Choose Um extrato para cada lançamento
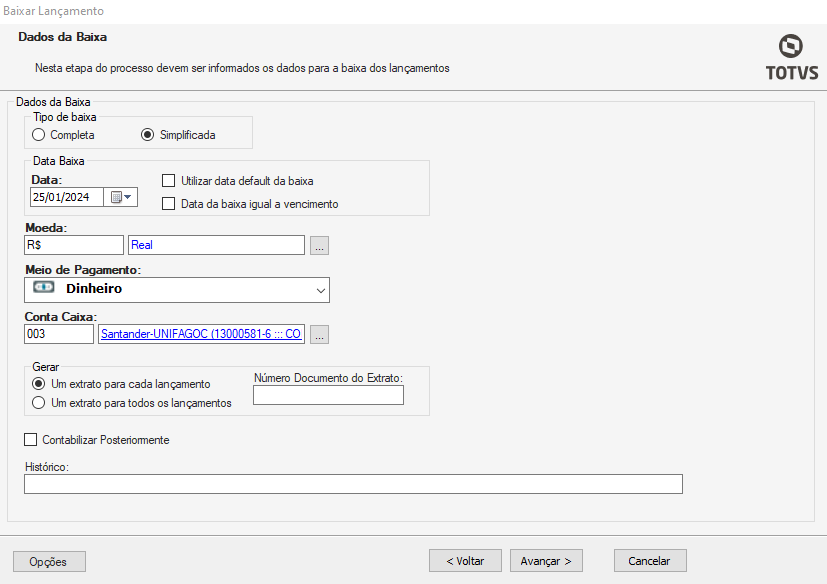This screenshot has width=827, height=584. (39, 384)
